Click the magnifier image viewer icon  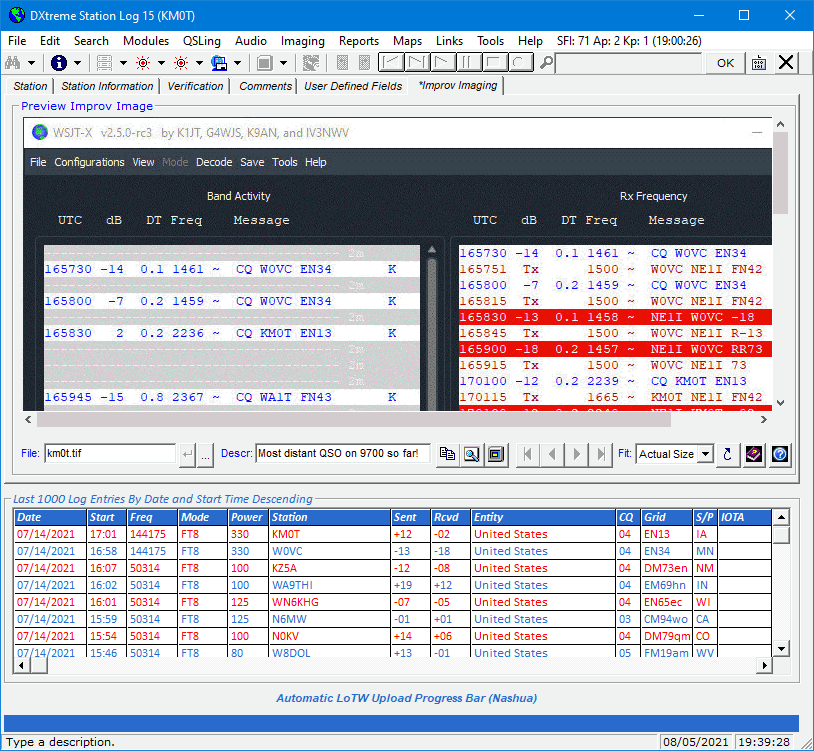[470, 454]
